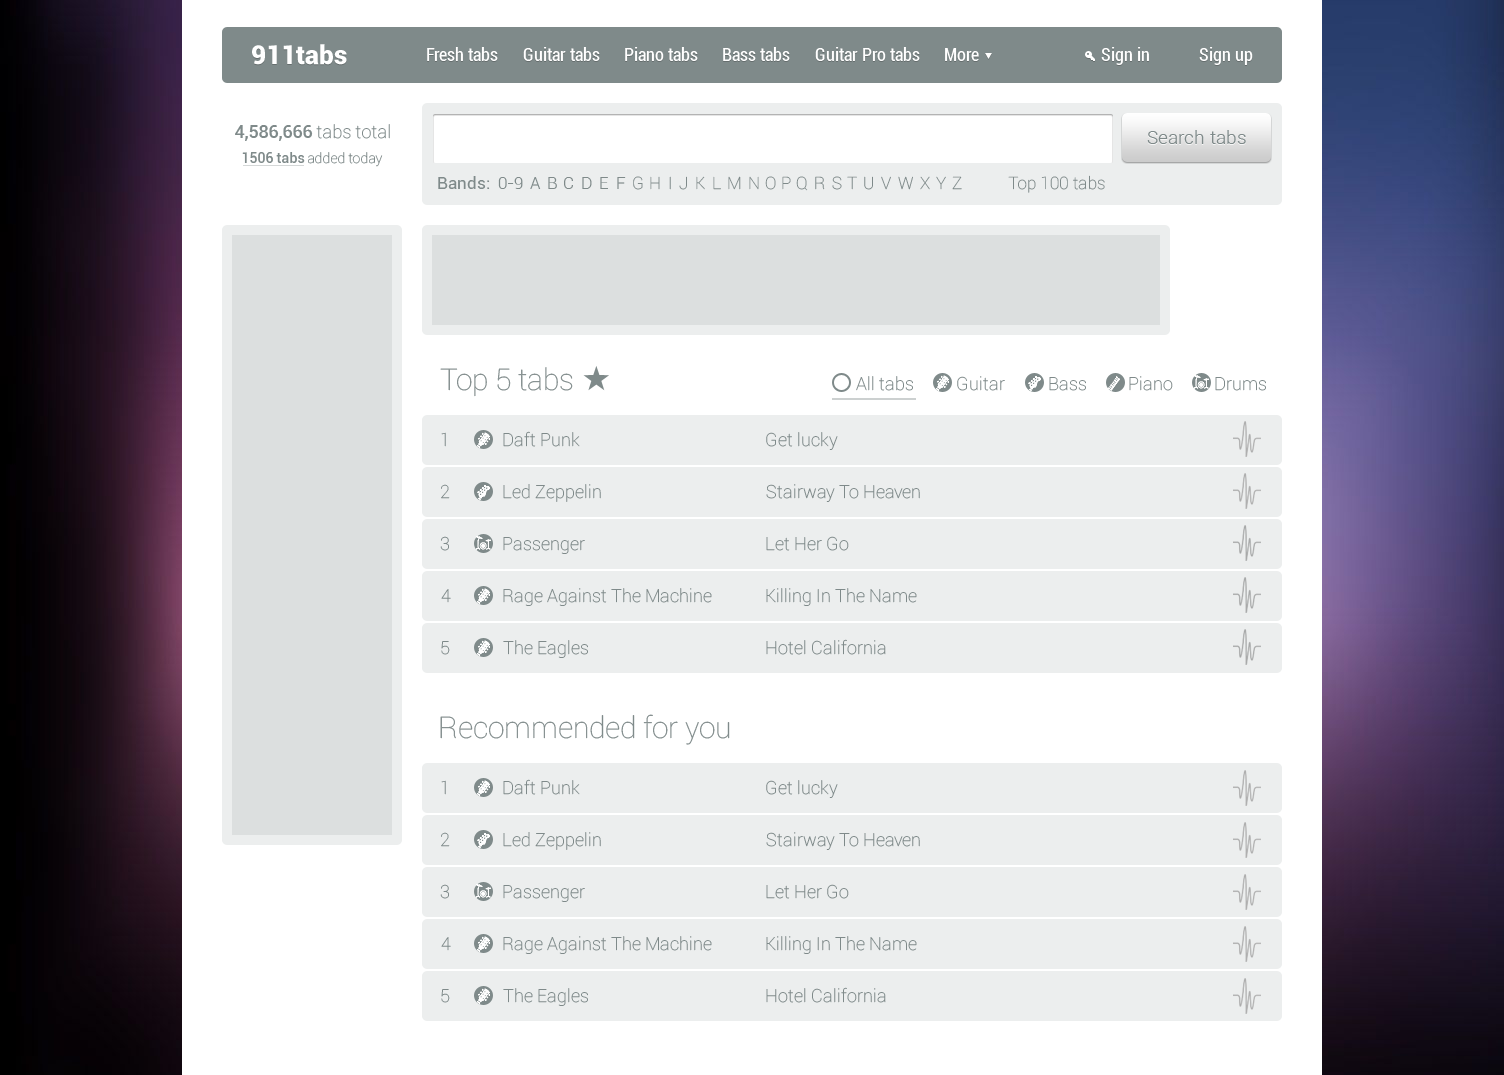Filter top tabs by Guitar
Viewport: 1504px width, 1075px height.
click(x=968, y=384)
